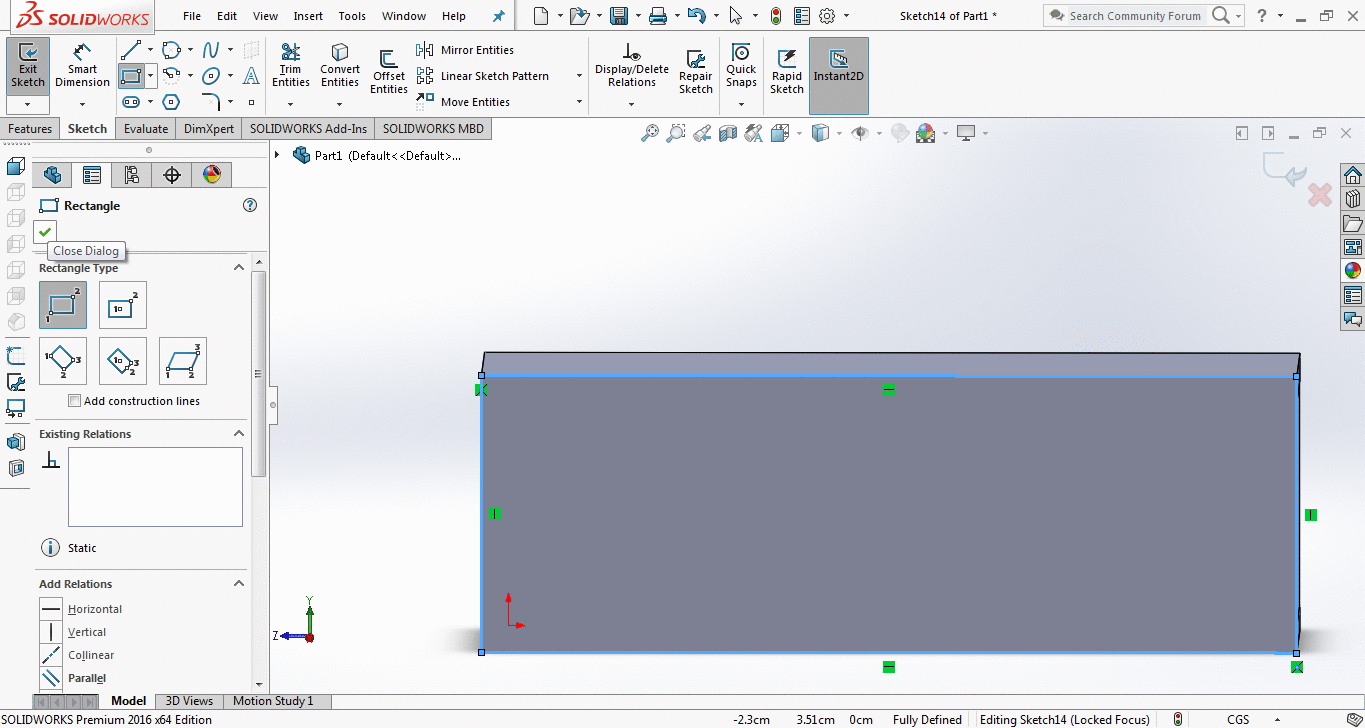Viewport: 1365px width, 728px height.
Task: Open Move Entities dropdown arrow
Action: pos(579,102)
